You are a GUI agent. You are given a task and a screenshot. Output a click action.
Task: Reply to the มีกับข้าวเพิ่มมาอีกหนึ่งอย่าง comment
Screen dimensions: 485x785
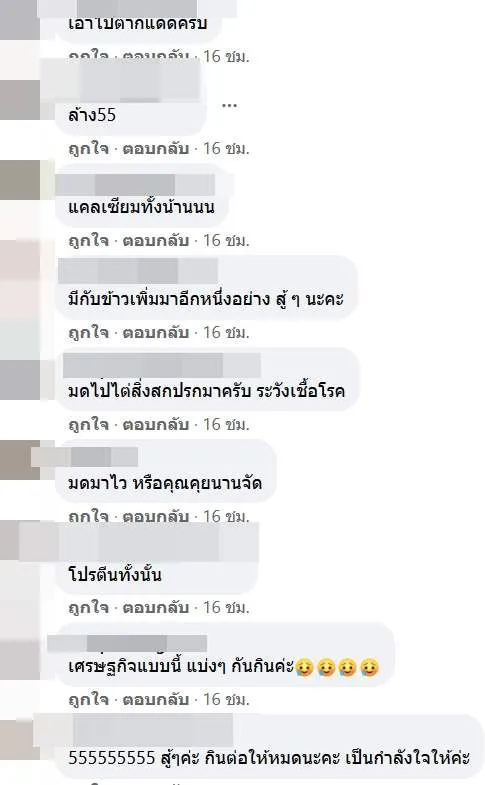156,332
